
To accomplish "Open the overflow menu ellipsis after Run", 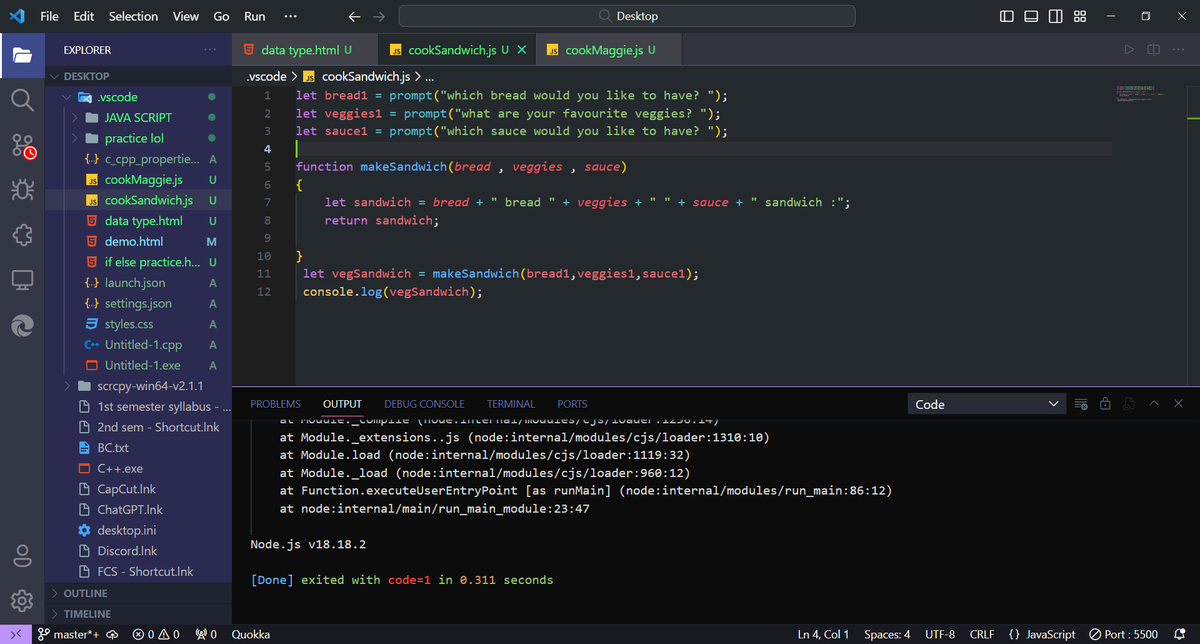I will tap(290, 16).
